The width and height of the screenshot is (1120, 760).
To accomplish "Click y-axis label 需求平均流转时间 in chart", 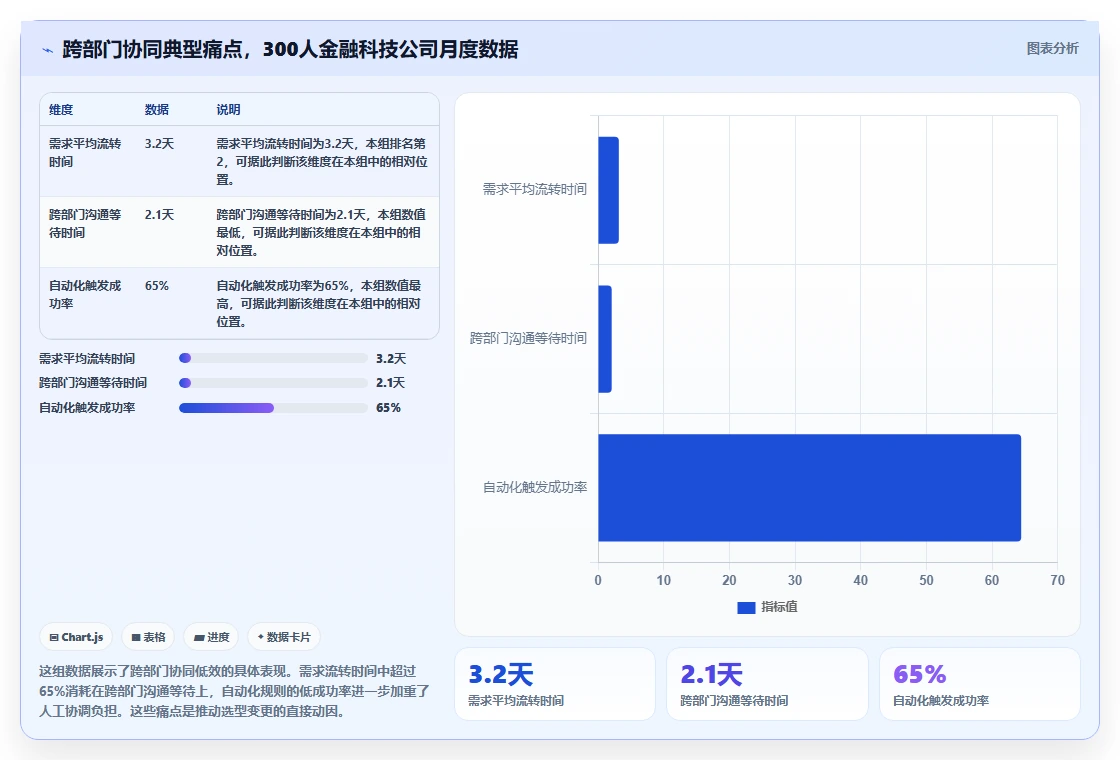I will coord(535,189).
